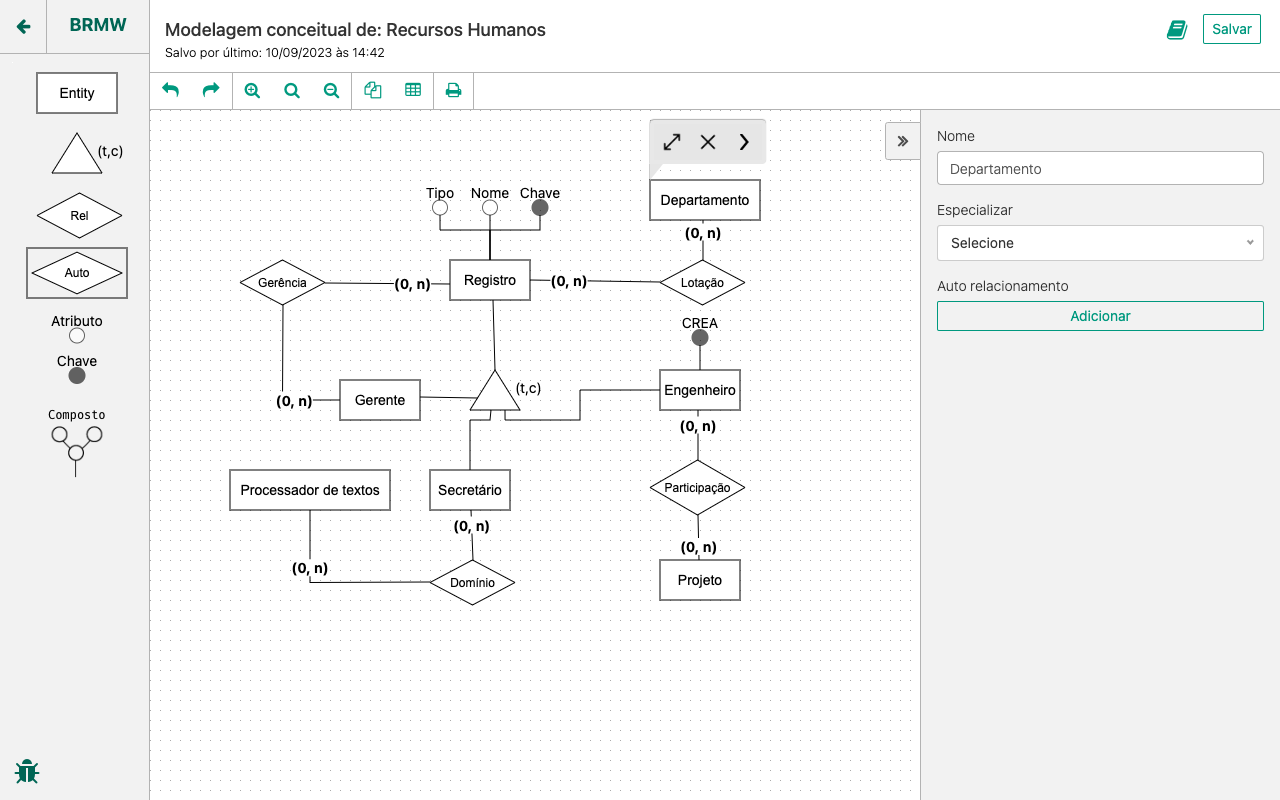Viewport: 1280px width, 800px height.
Task: Click Adicionar for auto relacionamento
Action: pyautogui.click(x=1100, y=316)
